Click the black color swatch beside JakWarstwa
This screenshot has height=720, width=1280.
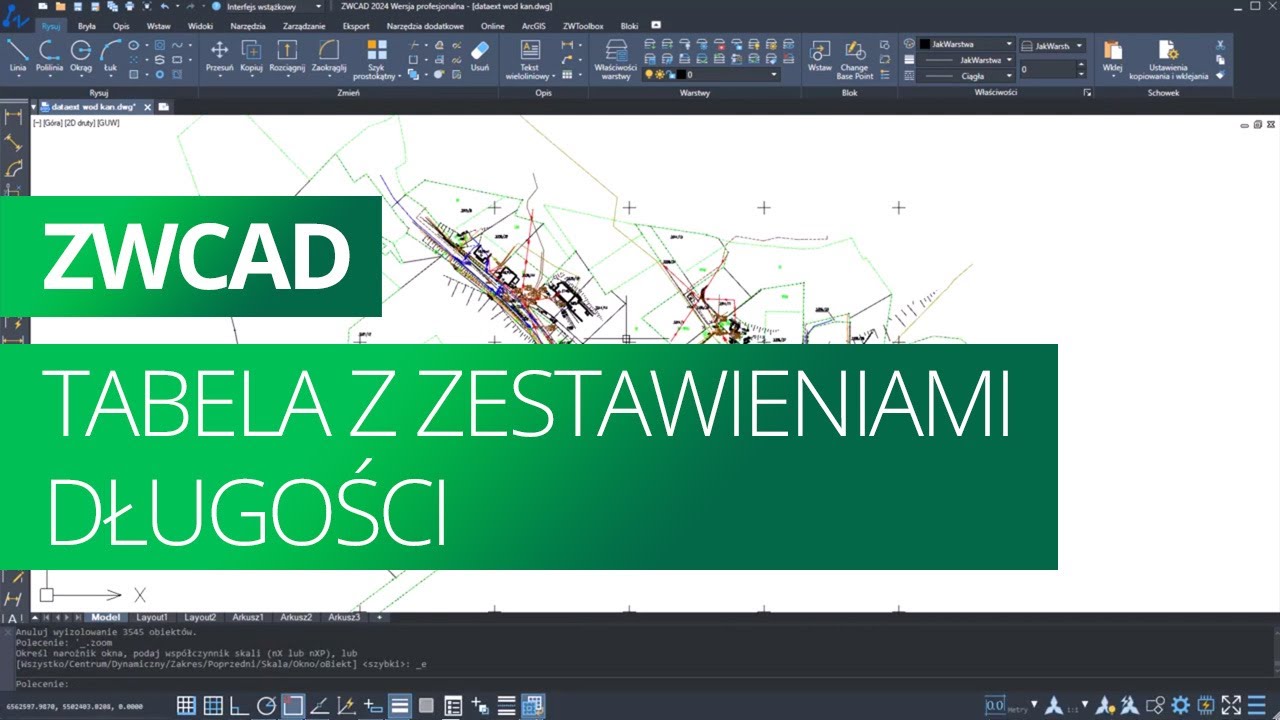[925, 45]
